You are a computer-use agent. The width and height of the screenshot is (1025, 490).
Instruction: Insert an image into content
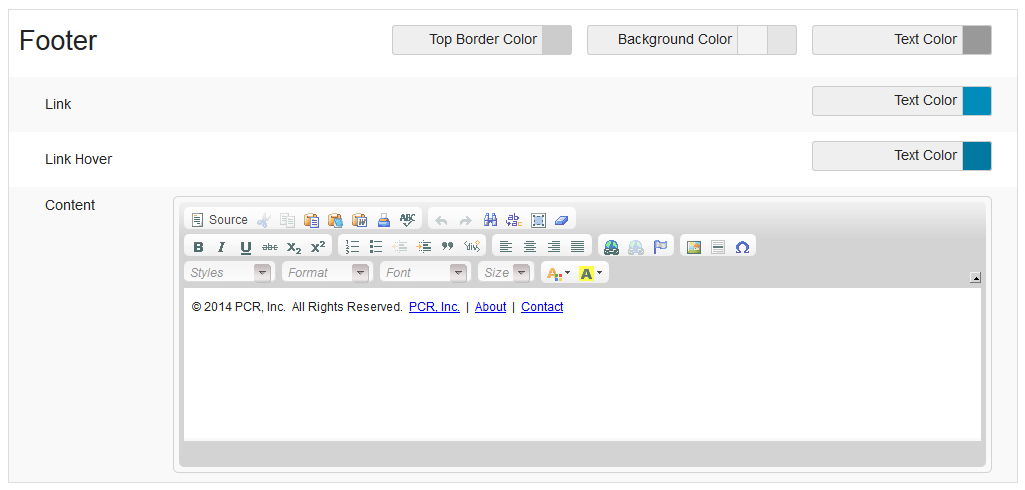(694, 247)
